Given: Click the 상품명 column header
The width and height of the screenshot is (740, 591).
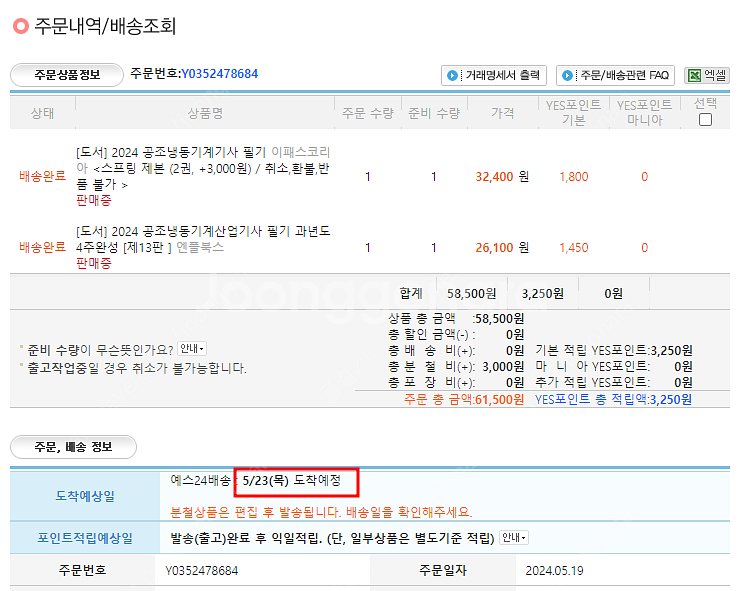Looking at the screenshot, I should 205,113.
